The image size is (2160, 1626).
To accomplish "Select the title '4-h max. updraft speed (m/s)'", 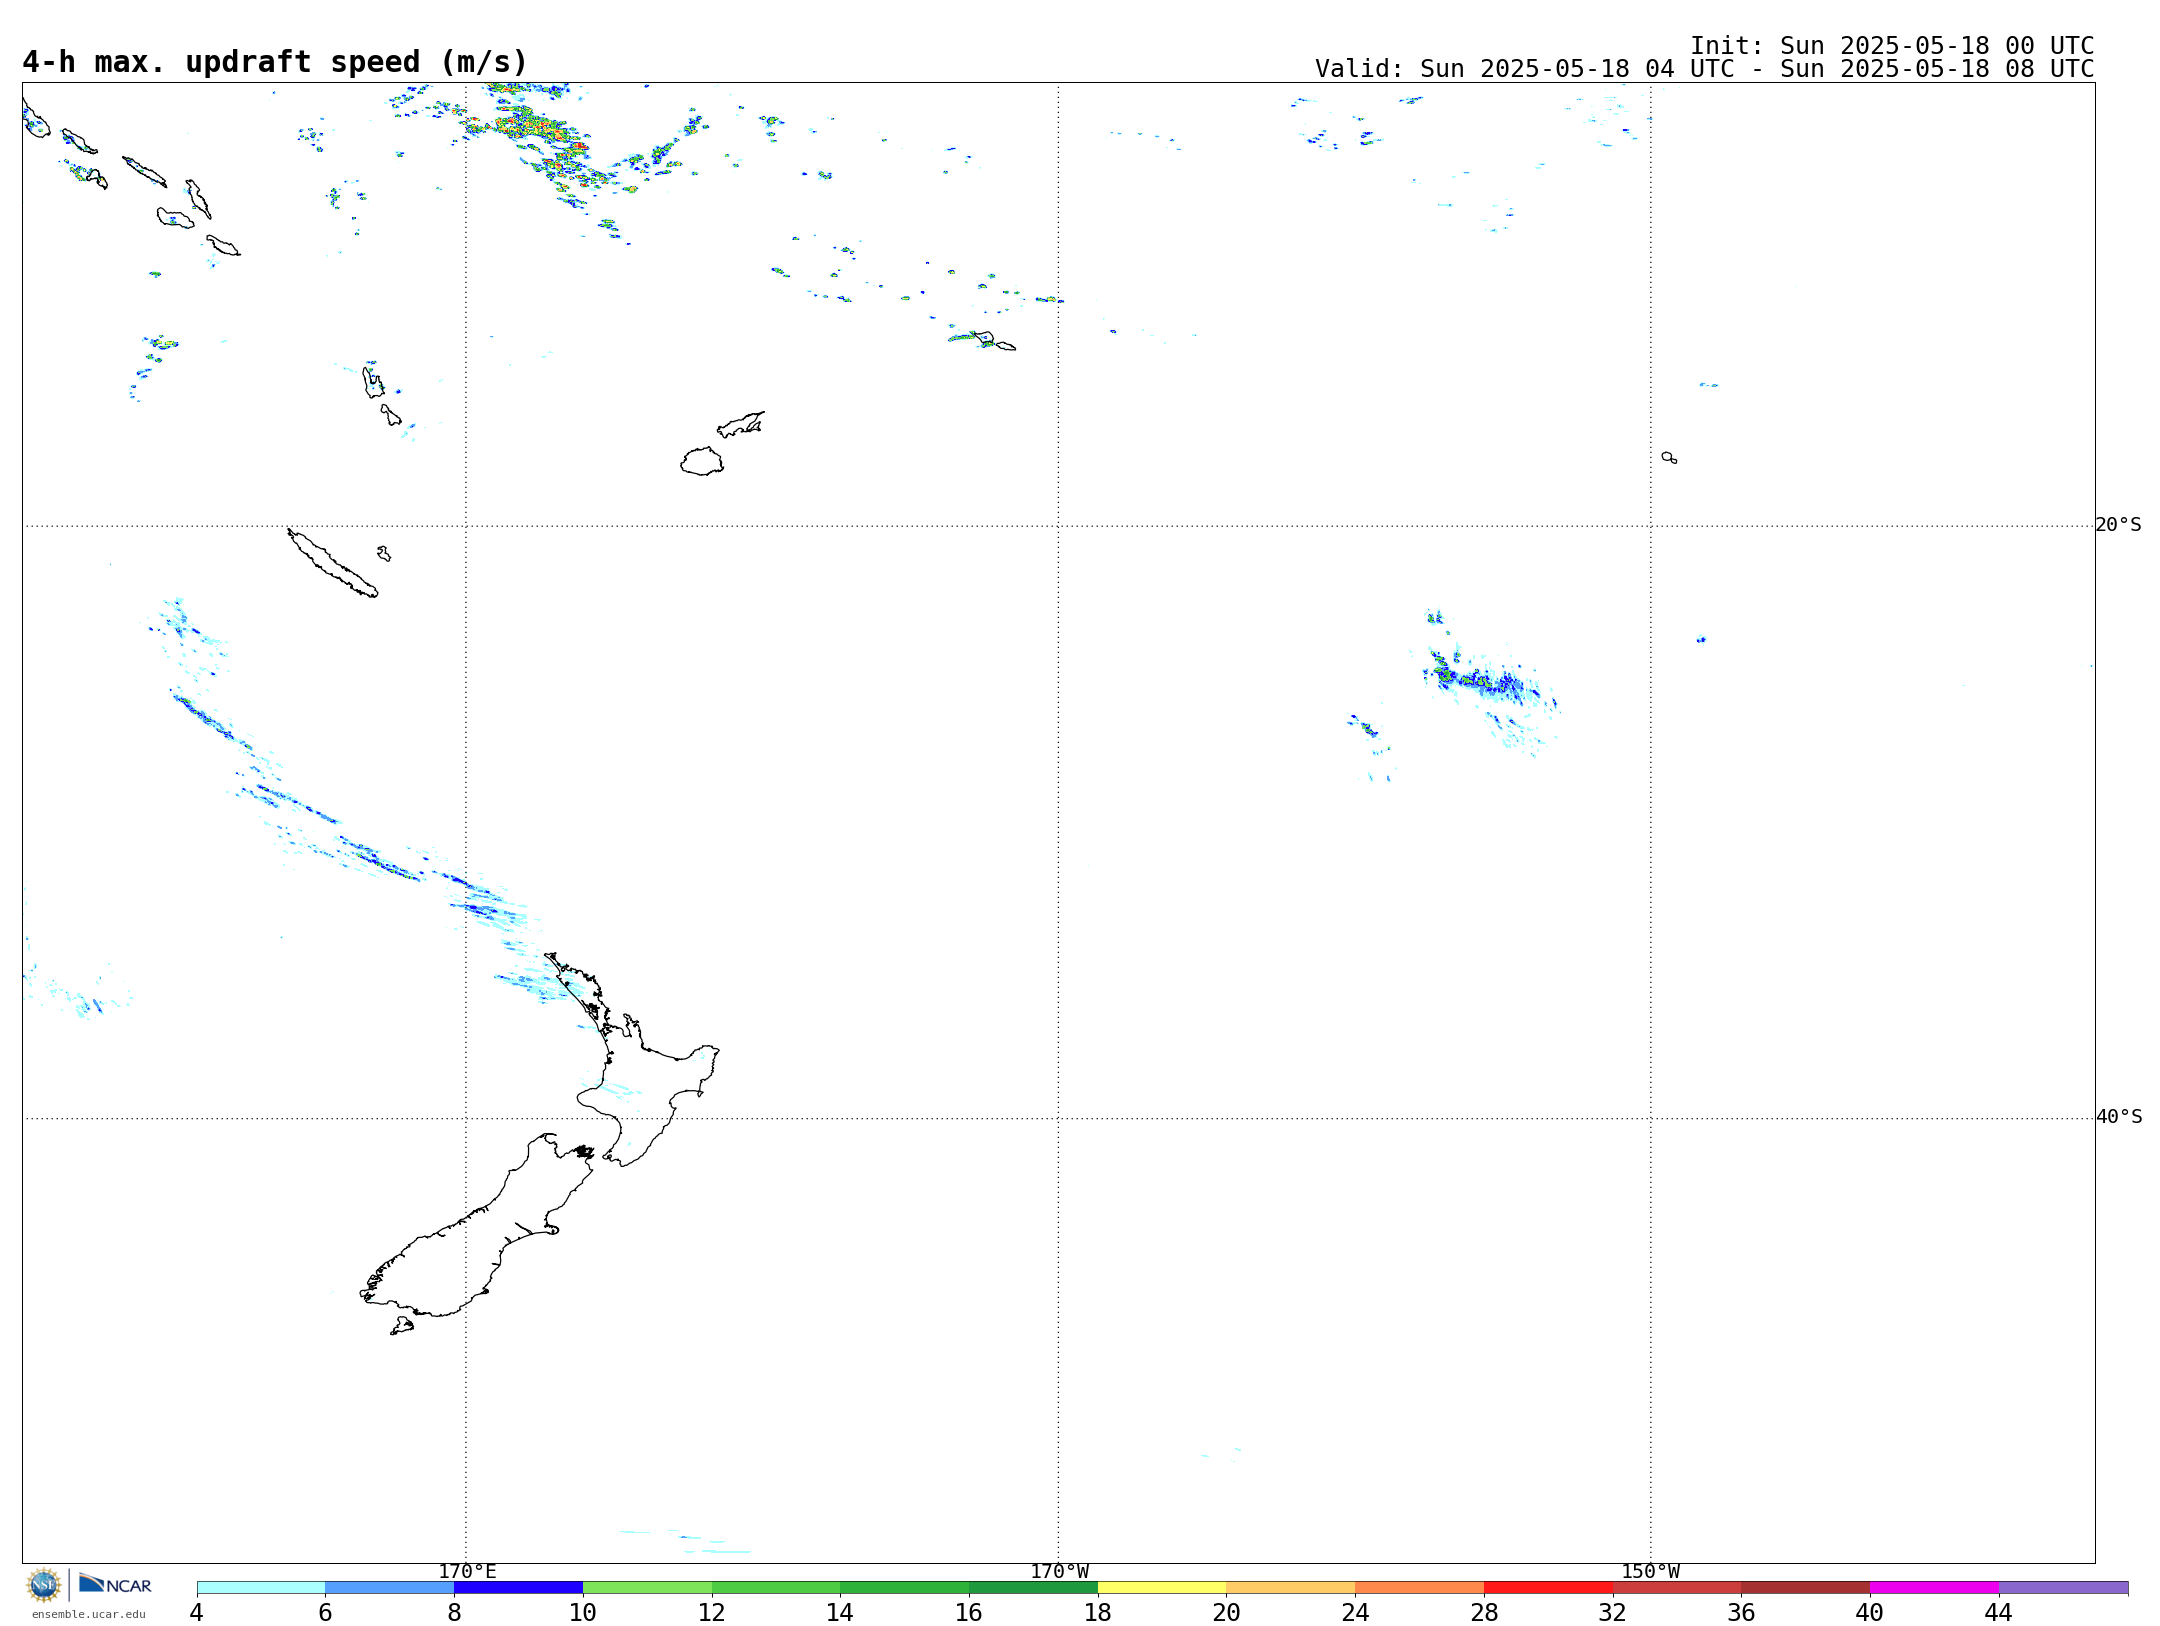I will pos(275,62).
